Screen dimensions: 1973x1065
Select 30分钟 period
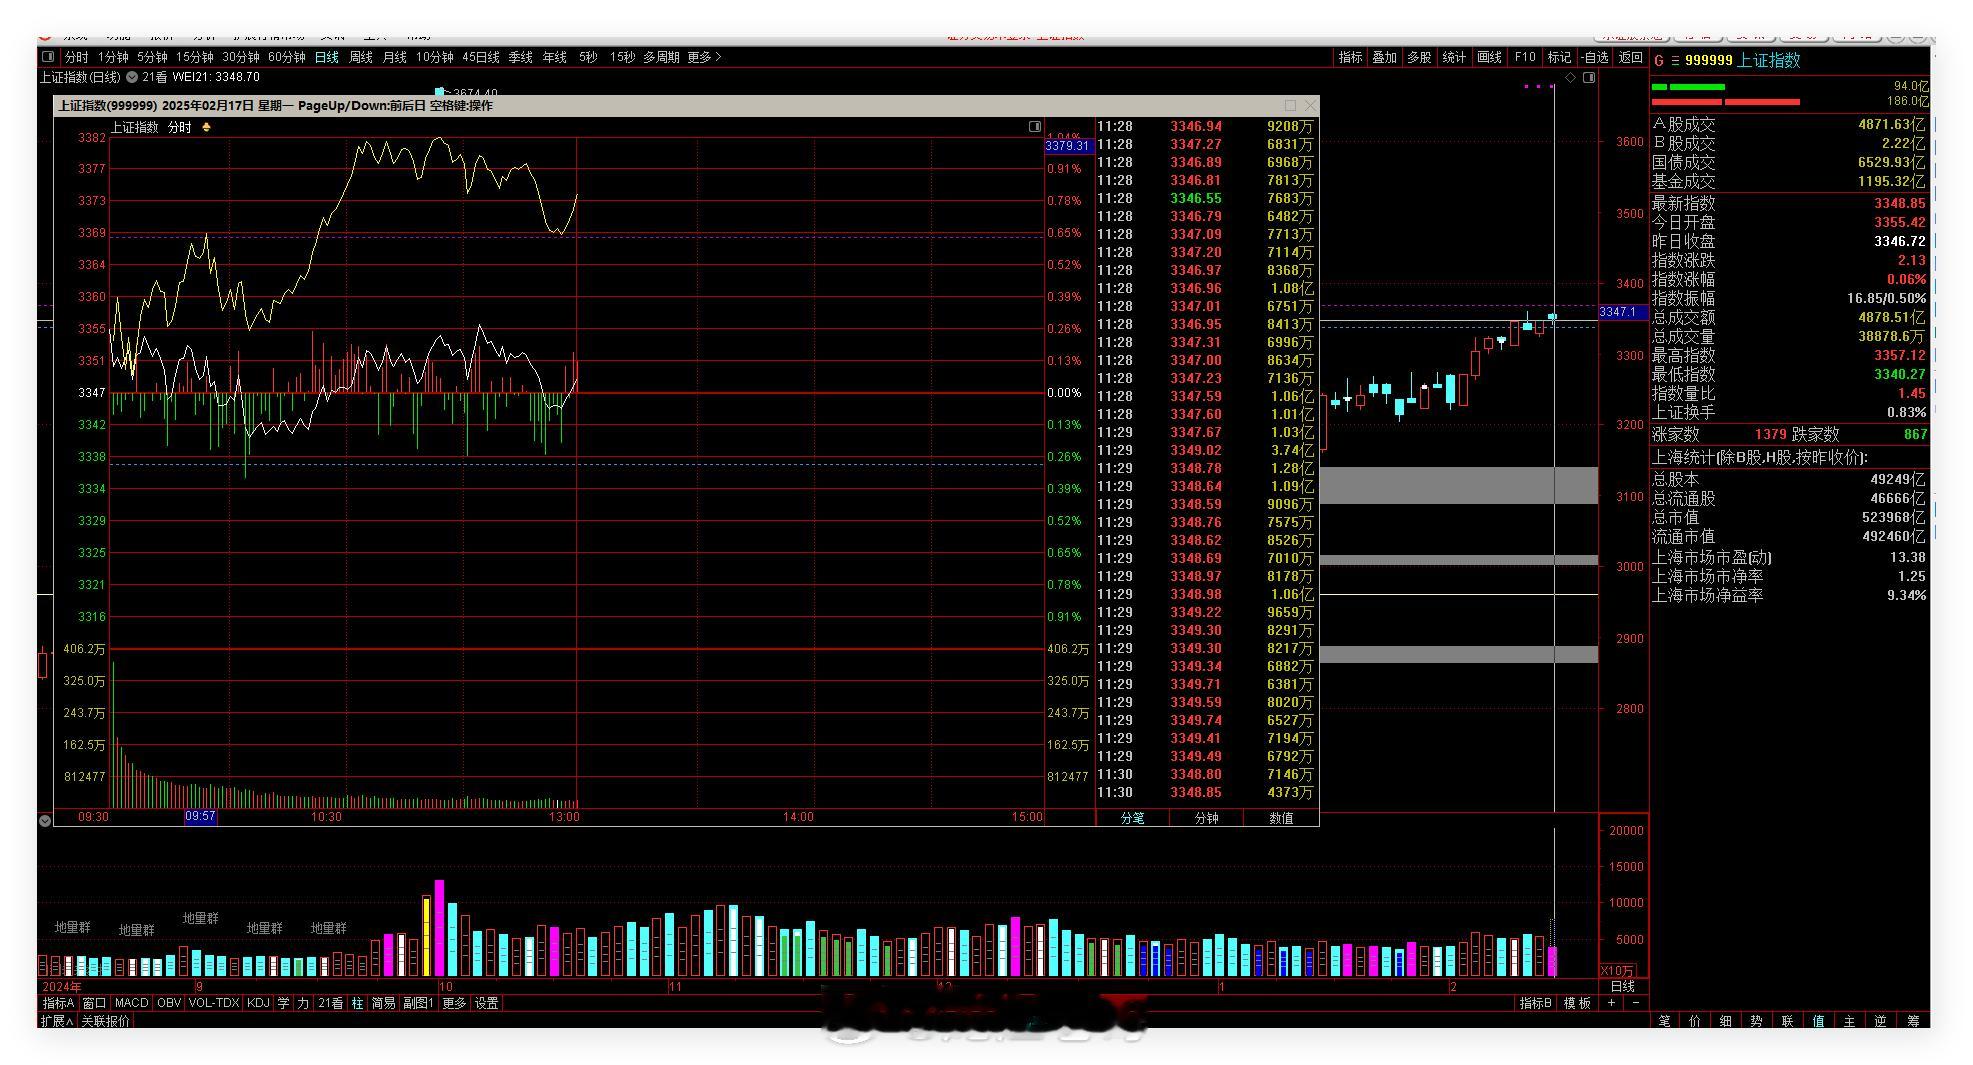241,57
